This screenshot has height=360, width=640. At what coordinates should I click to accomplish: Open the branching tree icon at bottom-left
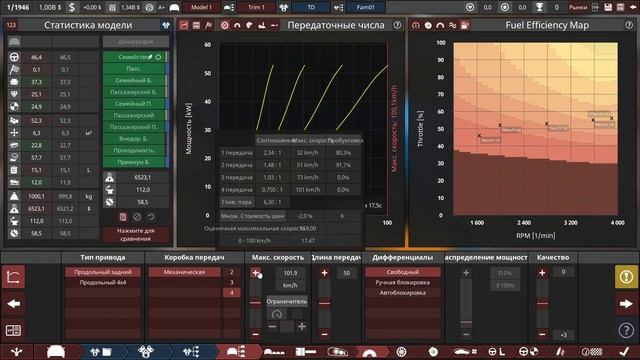point(16,351)
